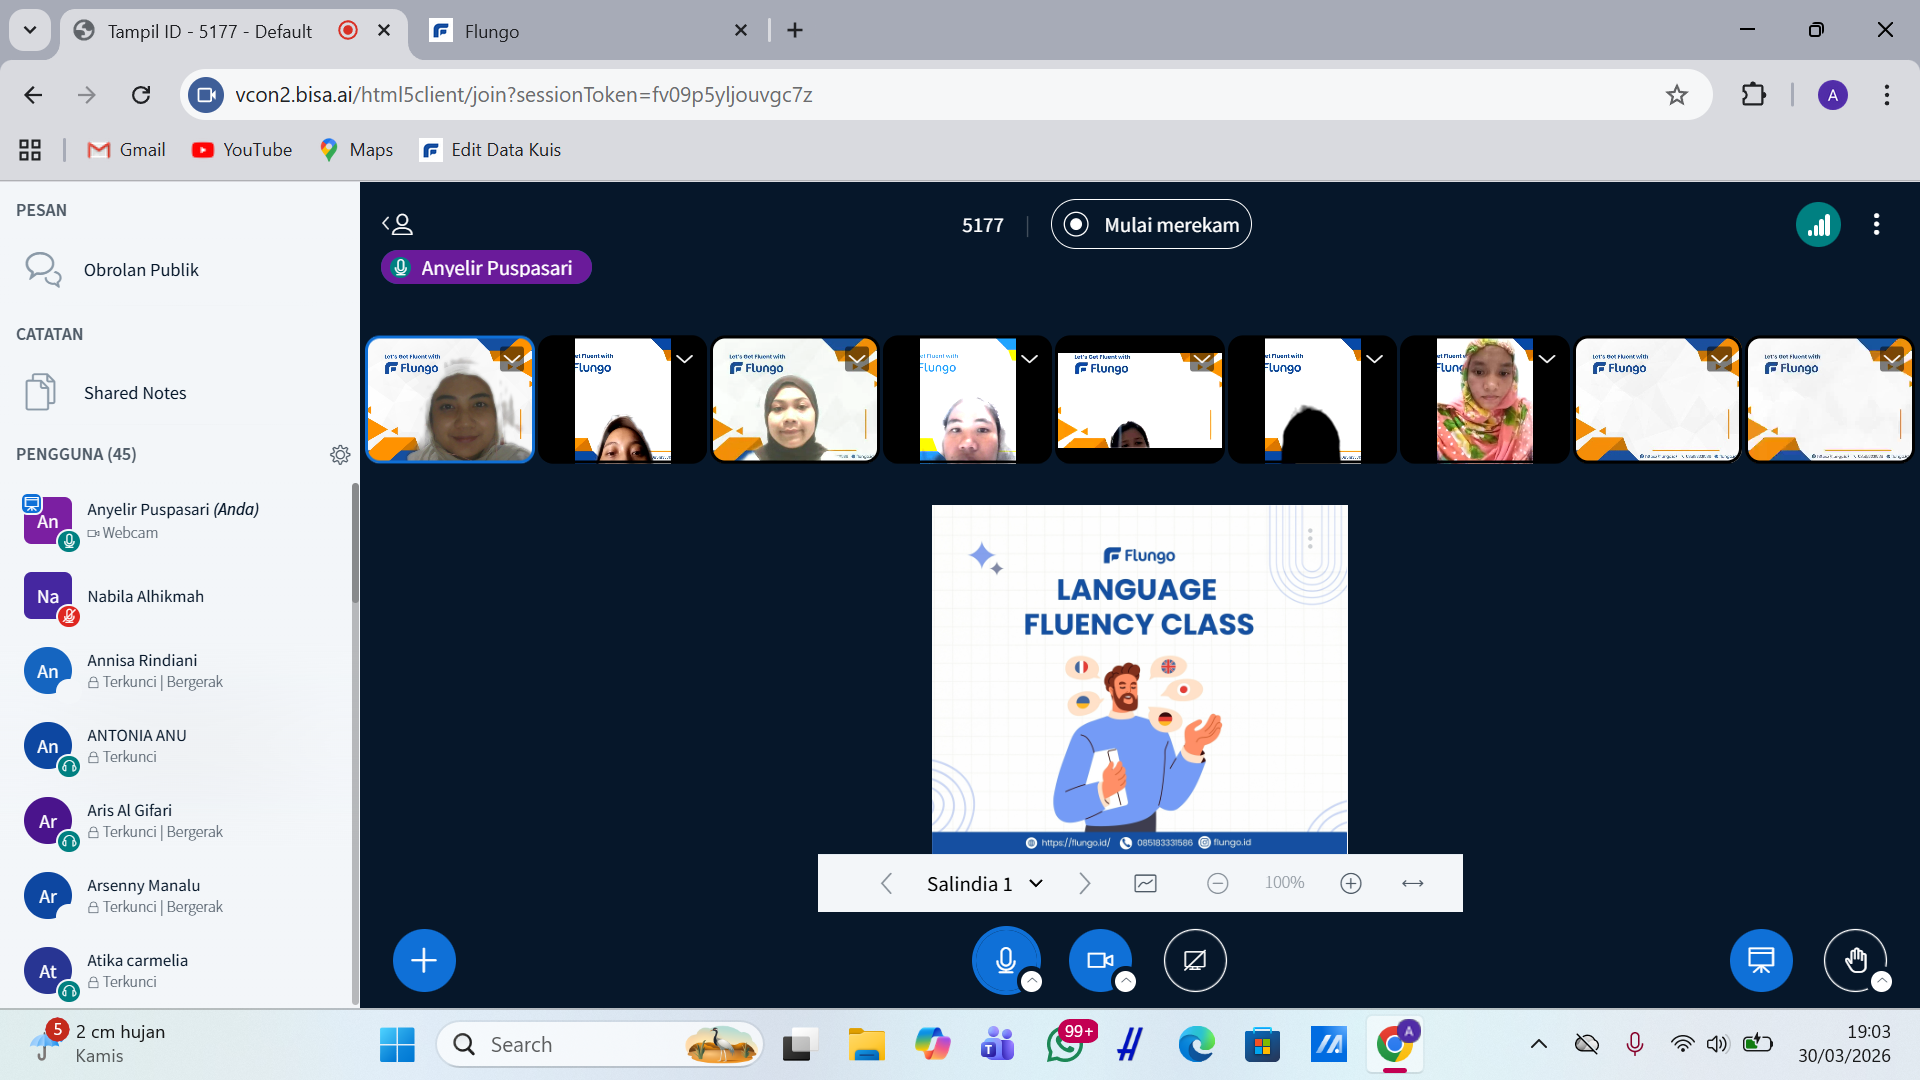
Task: Toggle the webcam sharing button
Action: pyautogui.click(x=1100, y=961)
